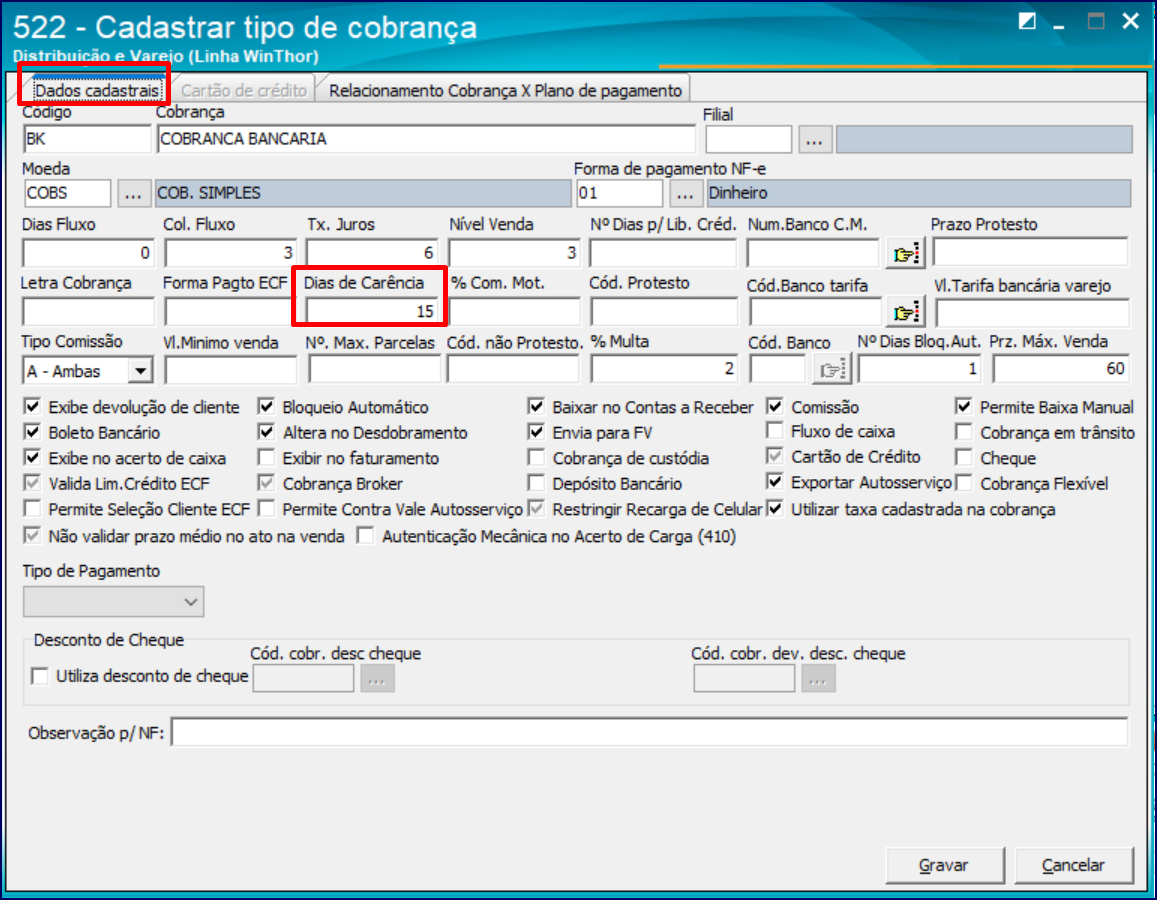This screenshot has width=1157, height=900.
Task: Open the Tipo de Pagamento combo box
Action: point(114,602)
